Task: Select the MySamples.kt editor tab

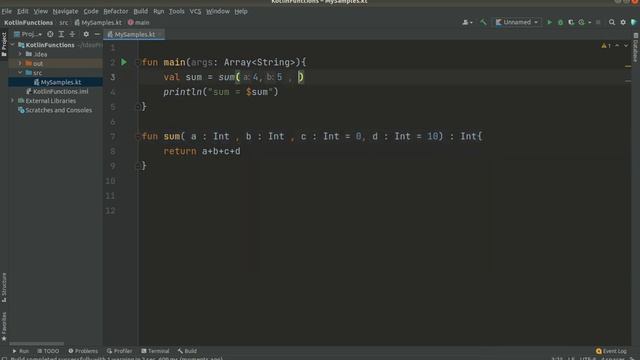Action: pyautogui.click(x=134, y=35)
